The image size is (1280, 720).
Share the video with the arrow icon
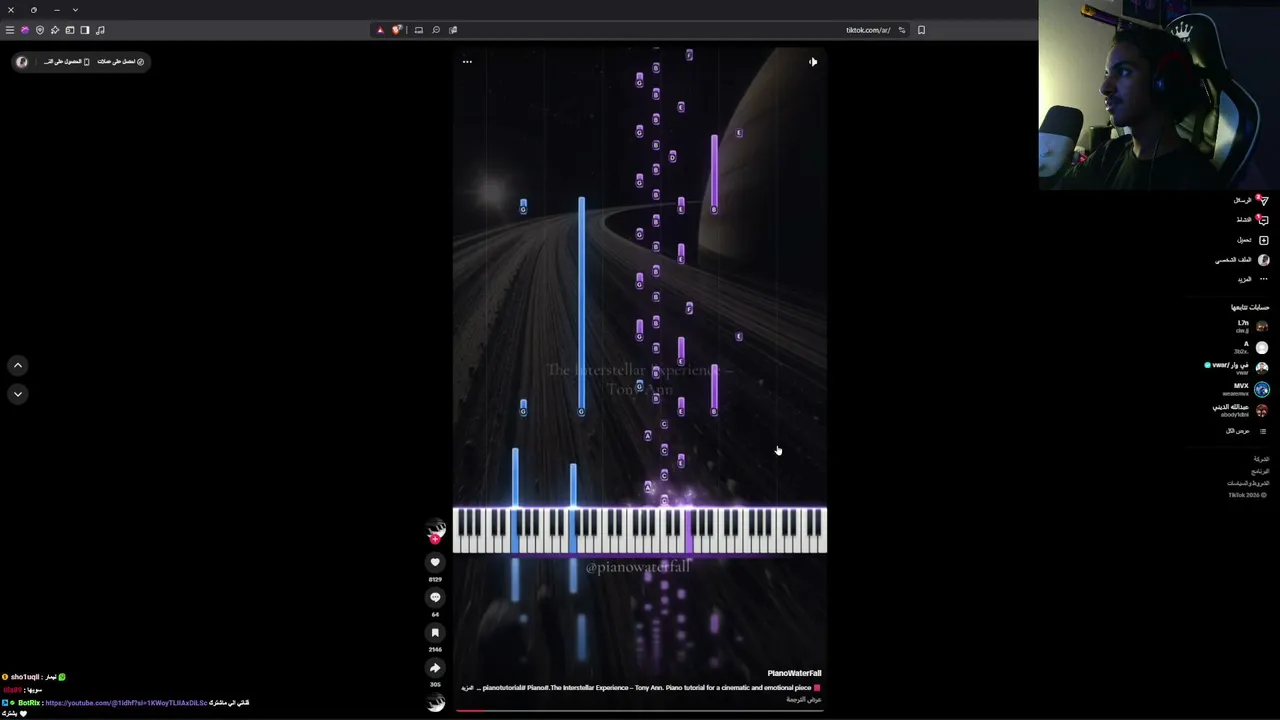click(x=435, y=667)
